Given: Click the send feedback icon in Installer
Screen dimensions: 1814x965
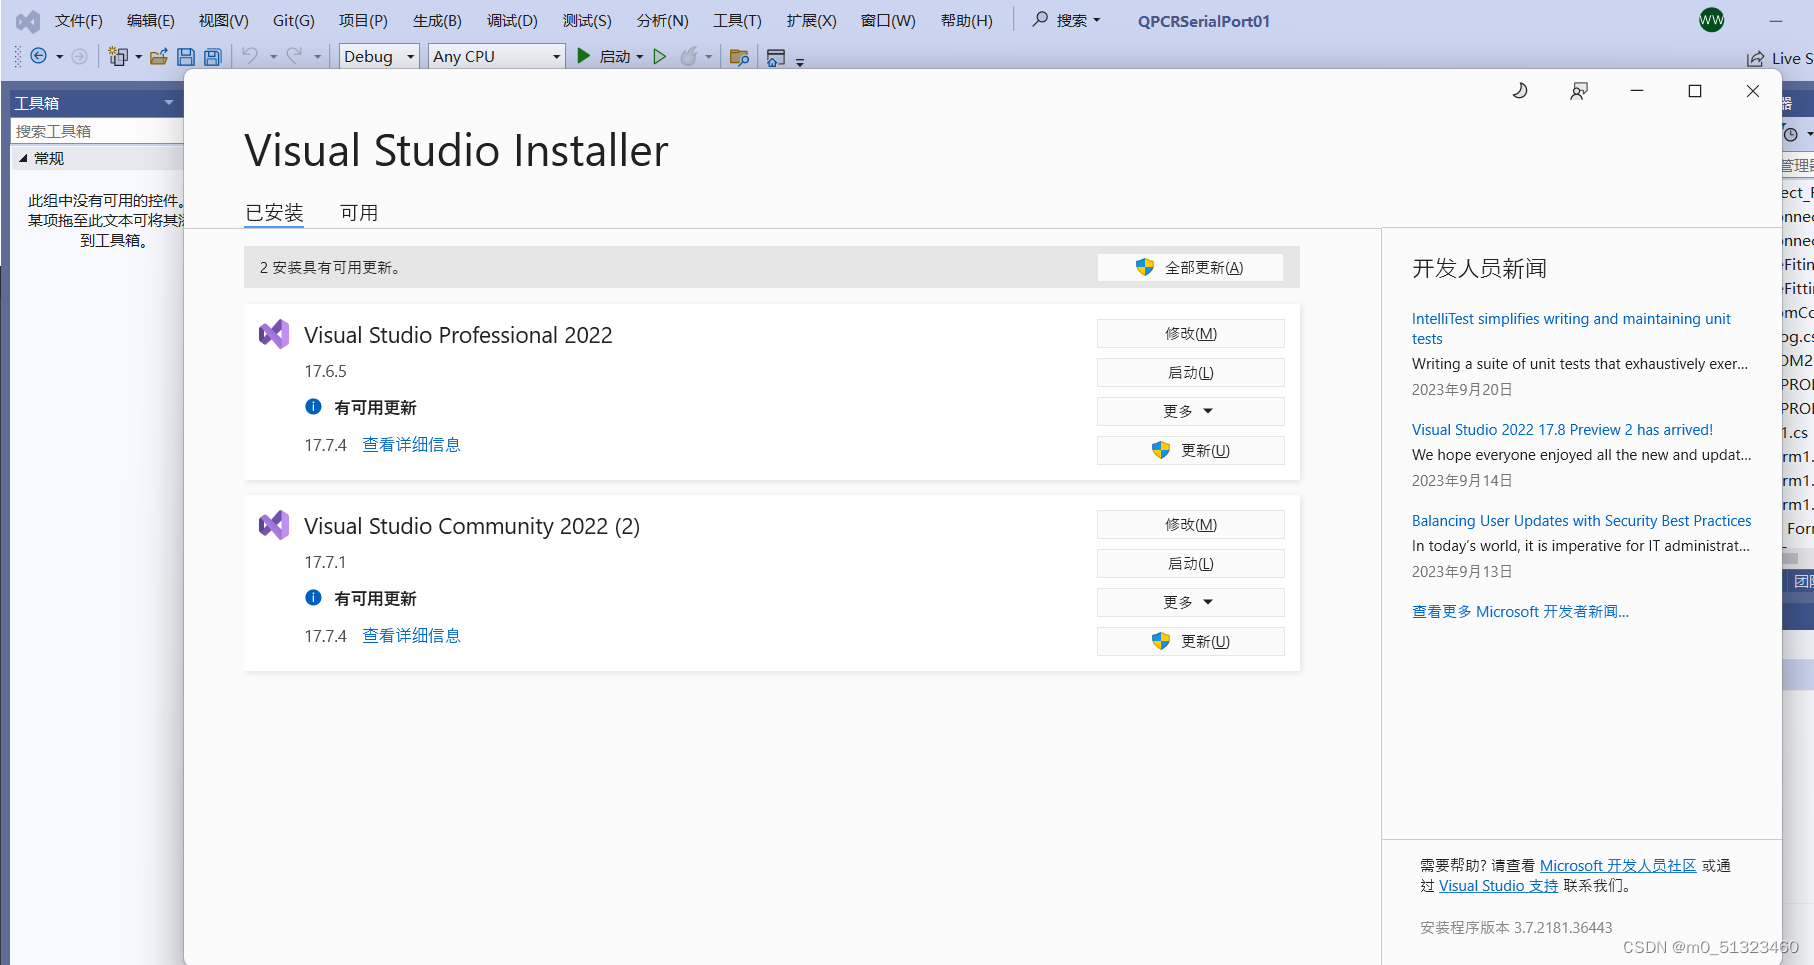Looking at the screenshot, I should tap(1579, 91).
